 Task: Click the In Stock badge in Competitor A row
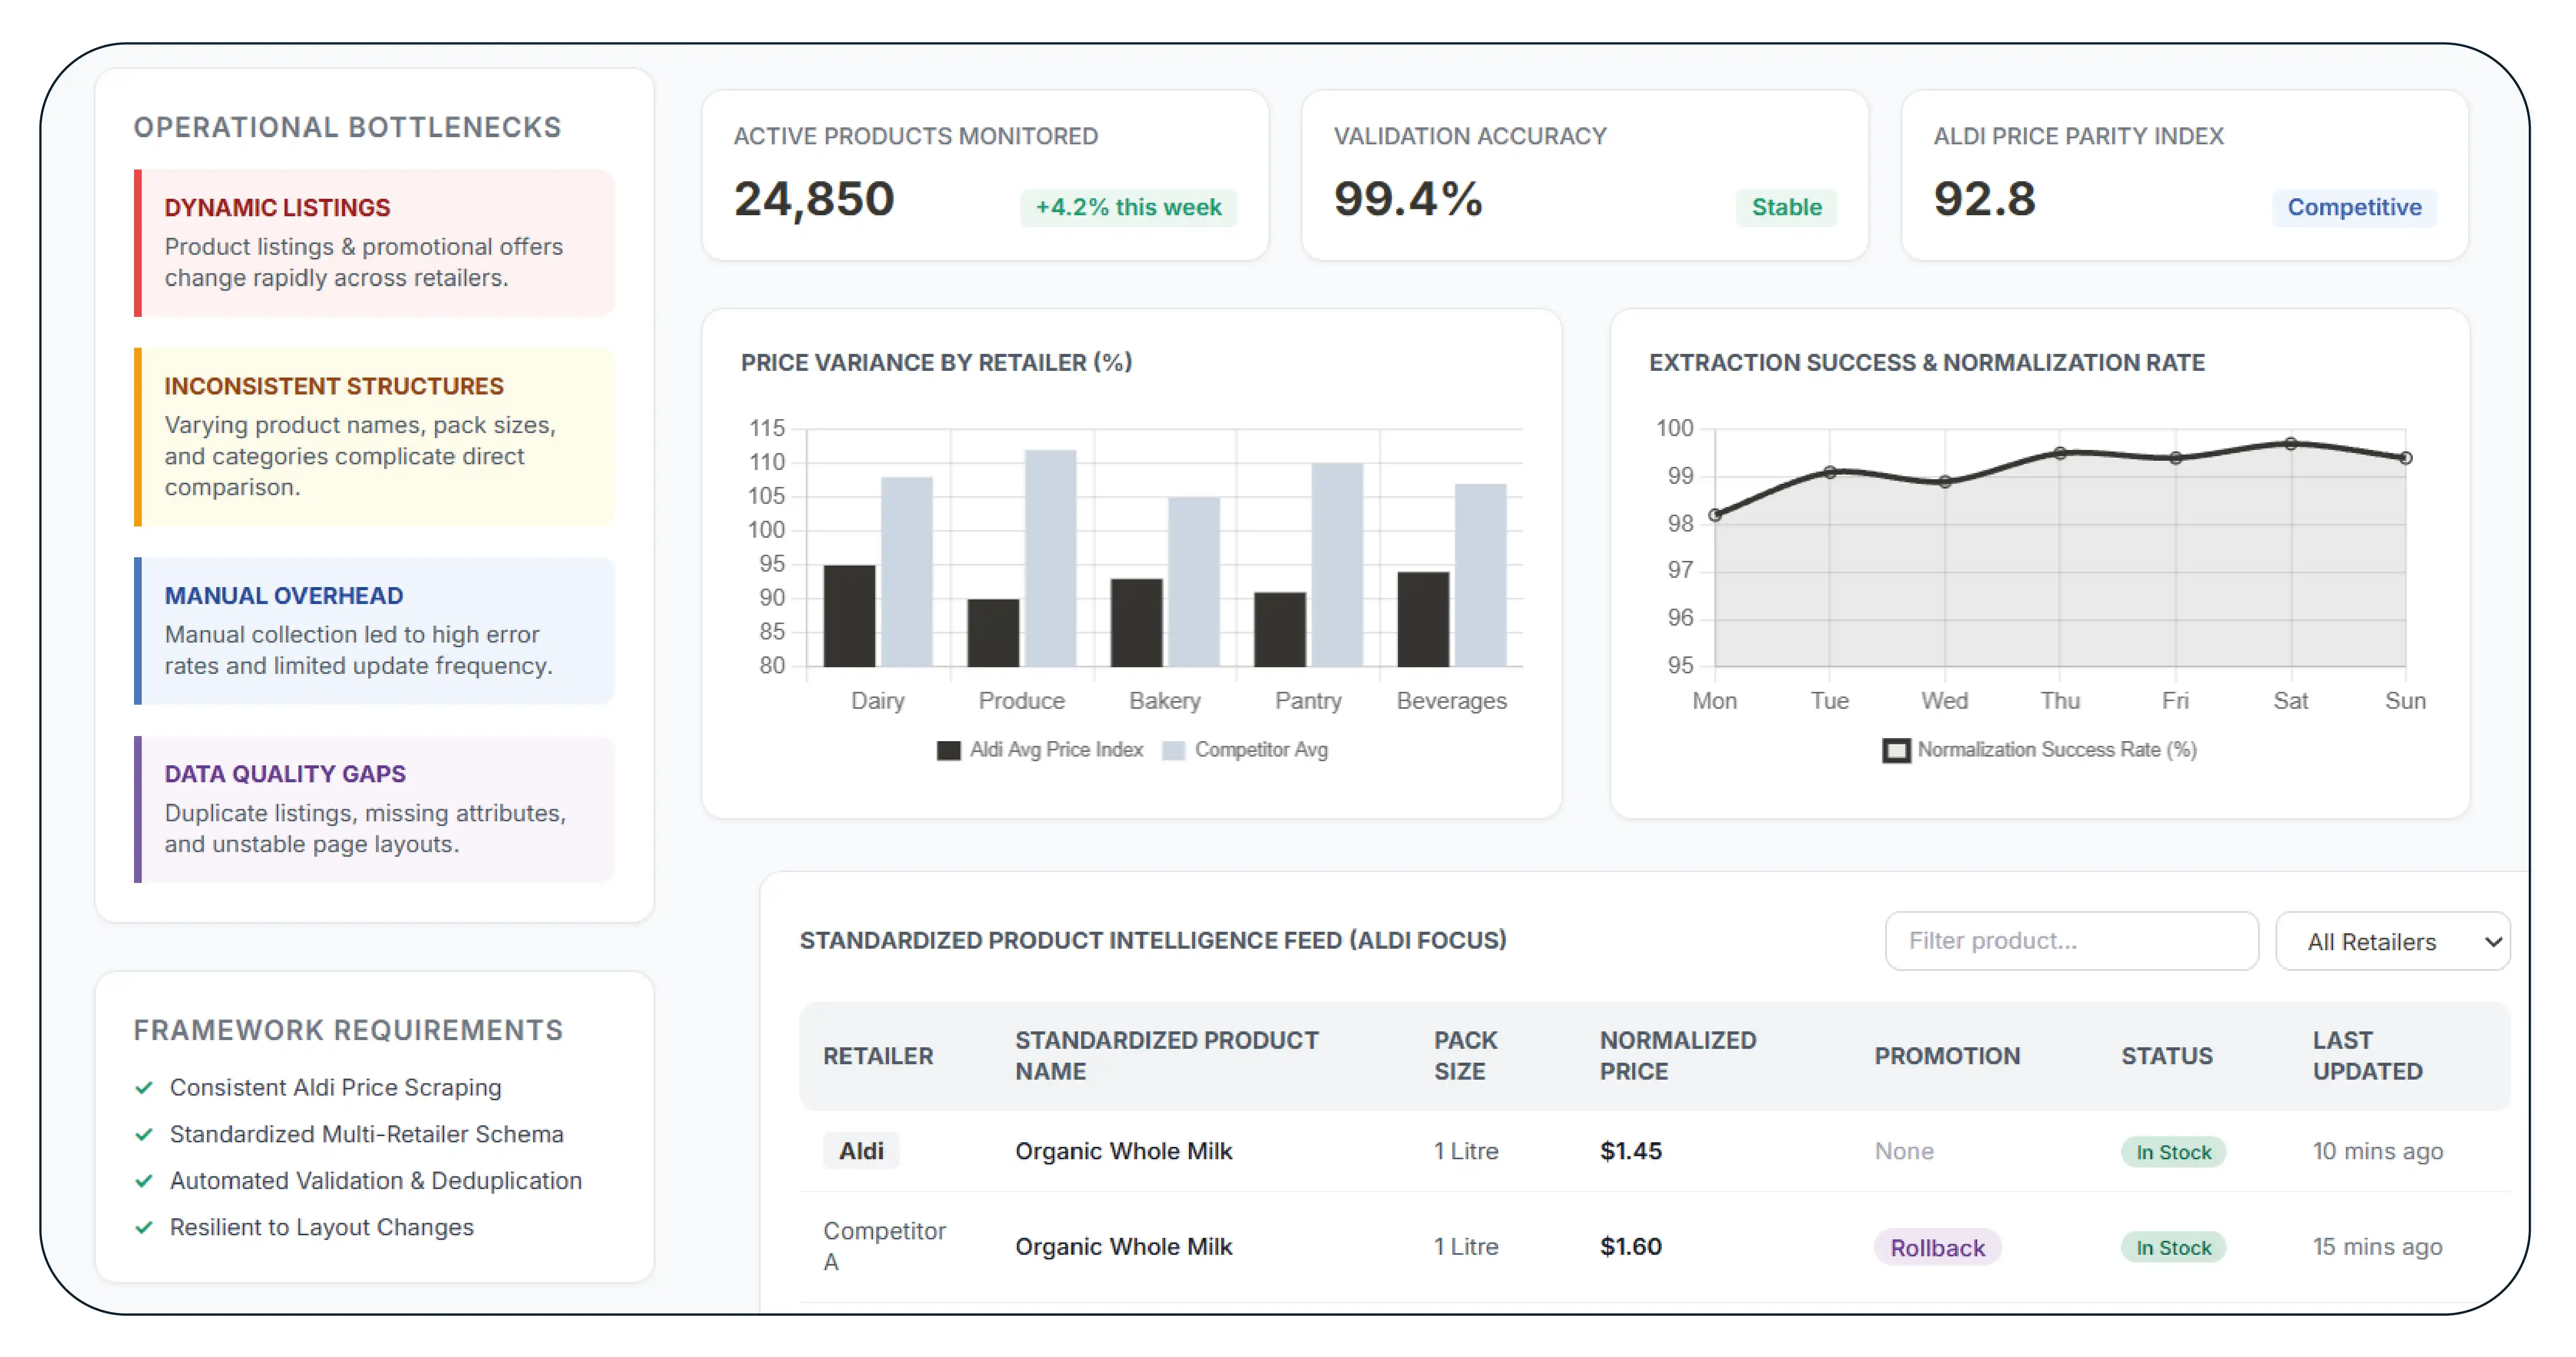(x=2173, y=1248)
